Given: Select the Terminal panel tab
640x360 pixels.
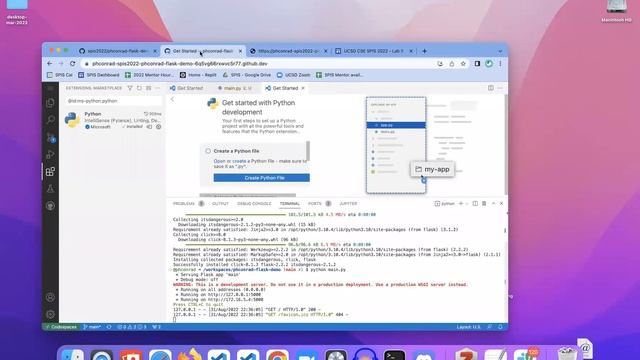Looking at the screenshot, I should tap(289, 204).
